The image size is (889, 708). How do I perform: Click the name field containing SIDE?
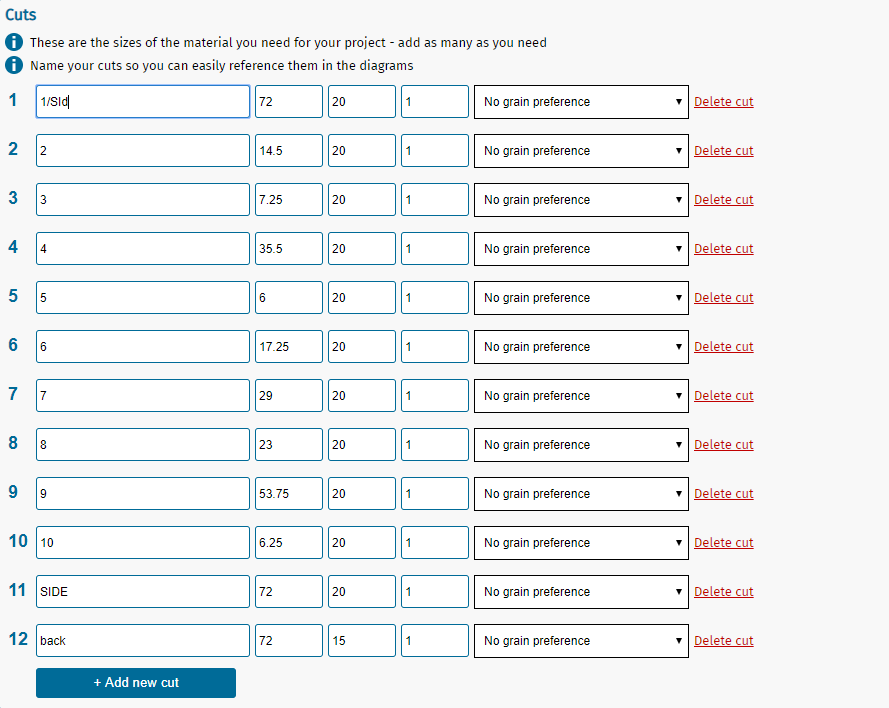(x=143, y=592)
